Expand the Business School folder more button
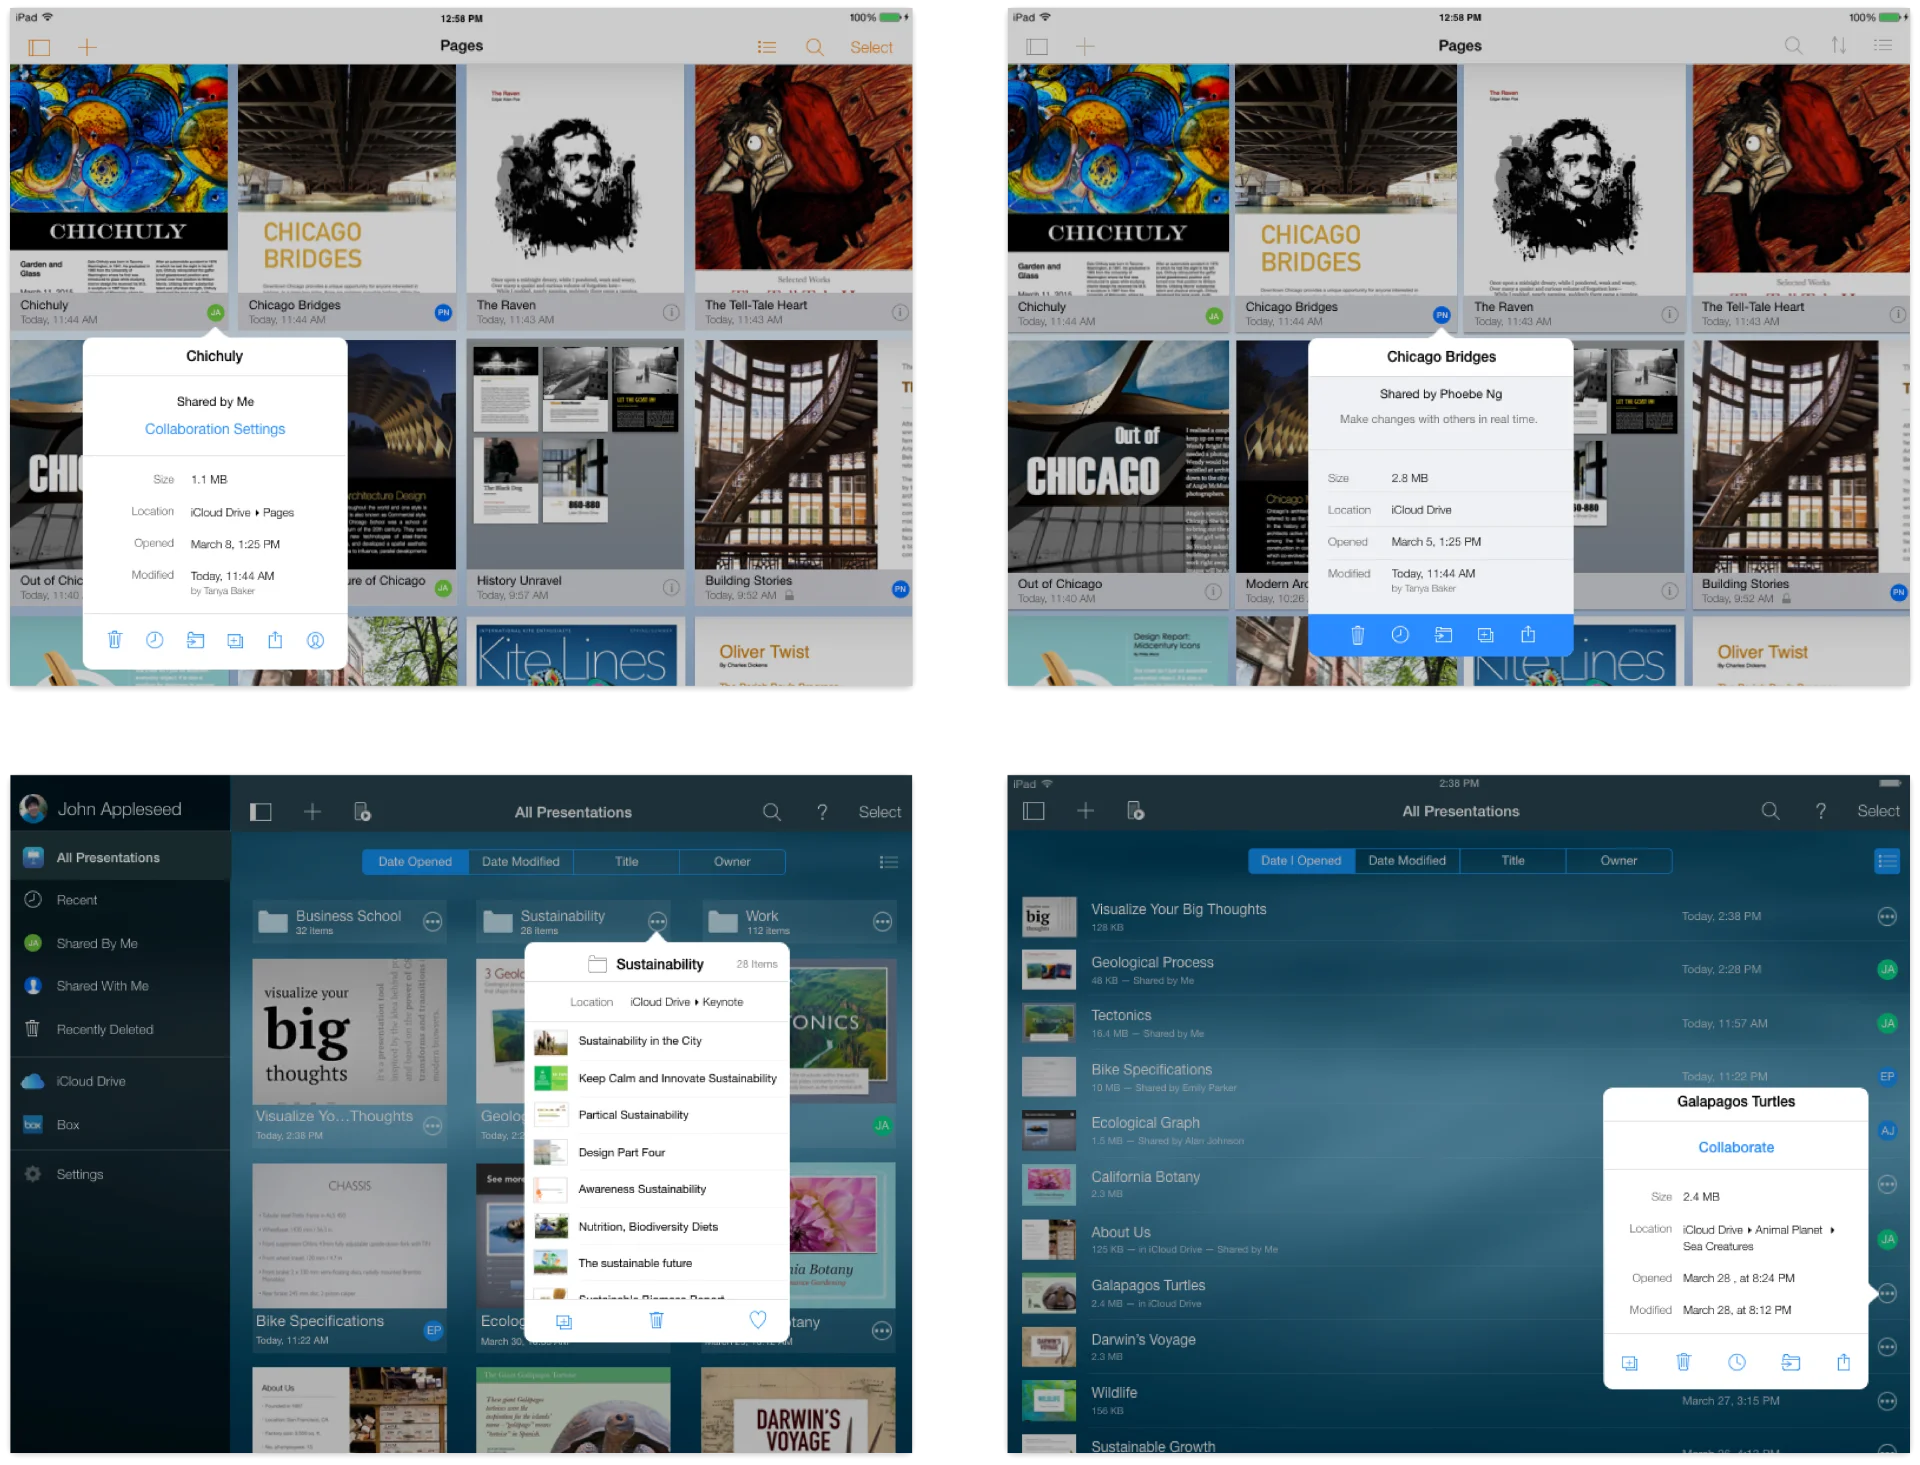Viewport: 1920px width, 1465px height. (x=432, y=922)
